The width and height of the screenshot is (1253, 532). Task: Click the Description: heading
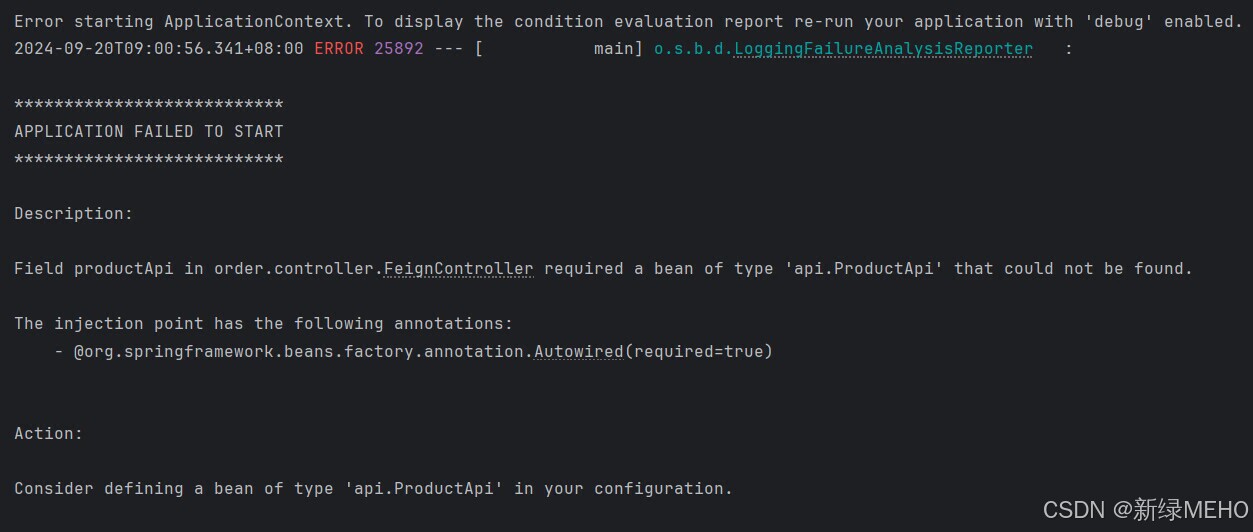73,214
